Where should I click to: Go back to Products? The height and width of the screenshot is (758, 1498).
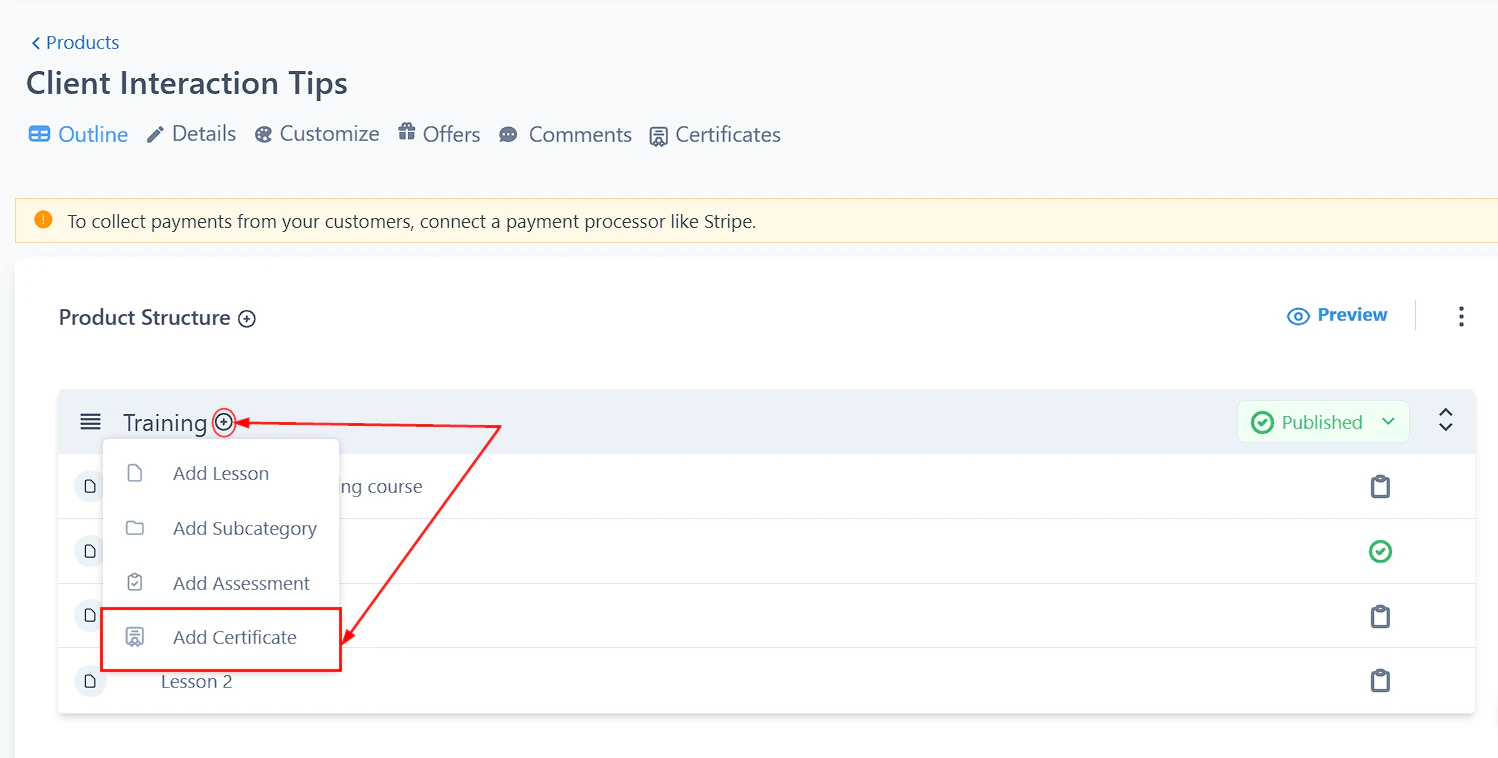pos(75,43)
